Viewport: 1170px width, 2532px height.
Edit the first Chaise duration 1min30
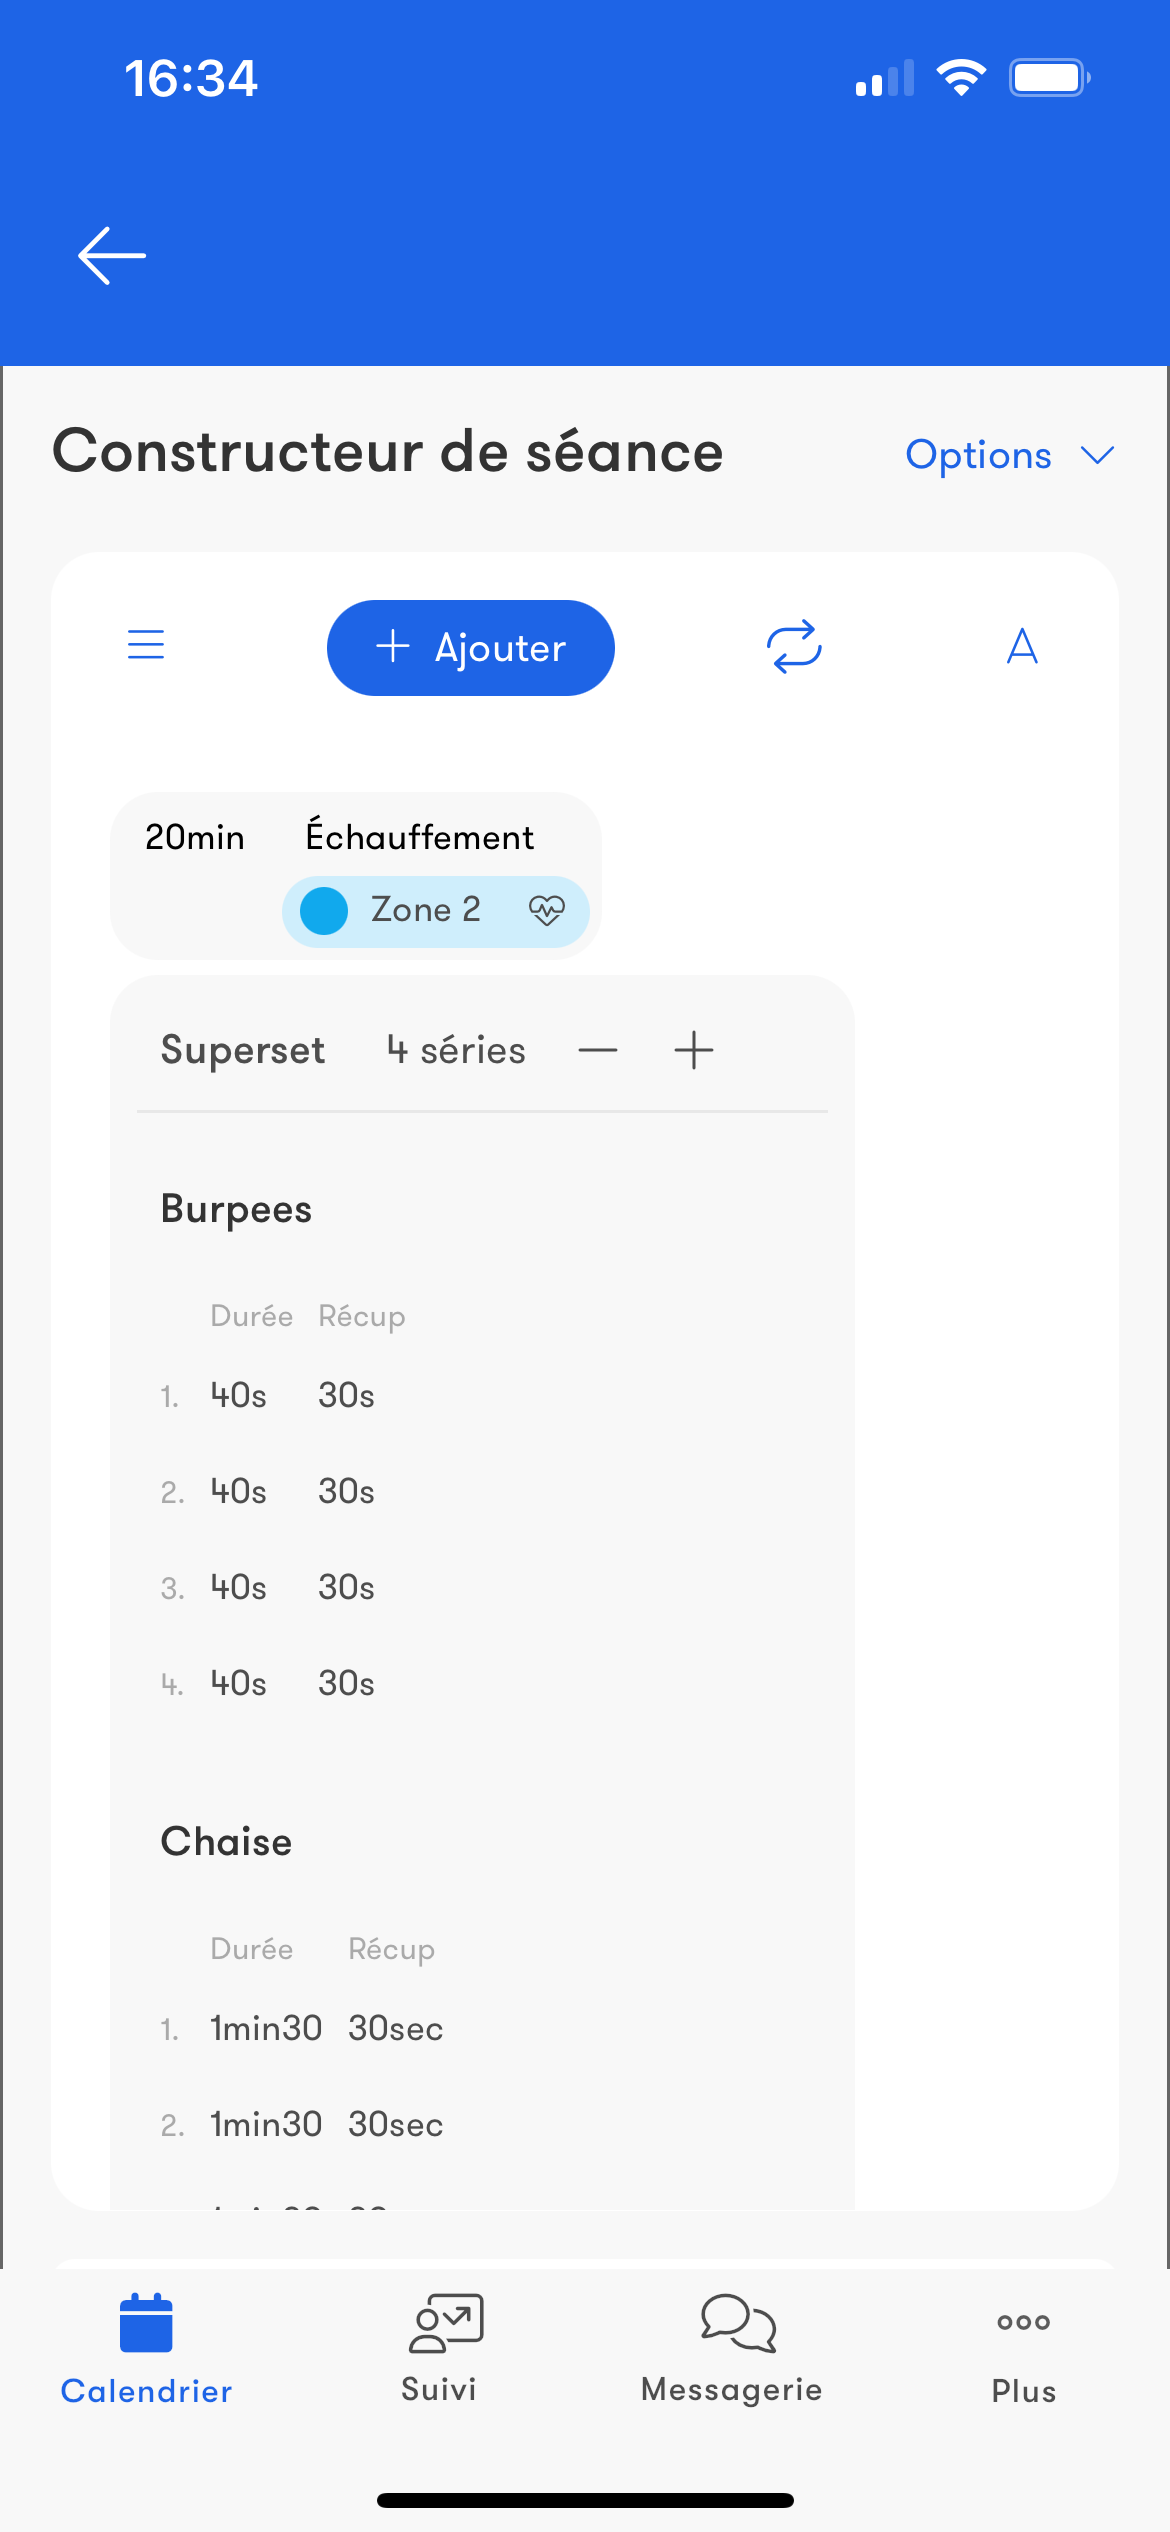point(266,2029)
